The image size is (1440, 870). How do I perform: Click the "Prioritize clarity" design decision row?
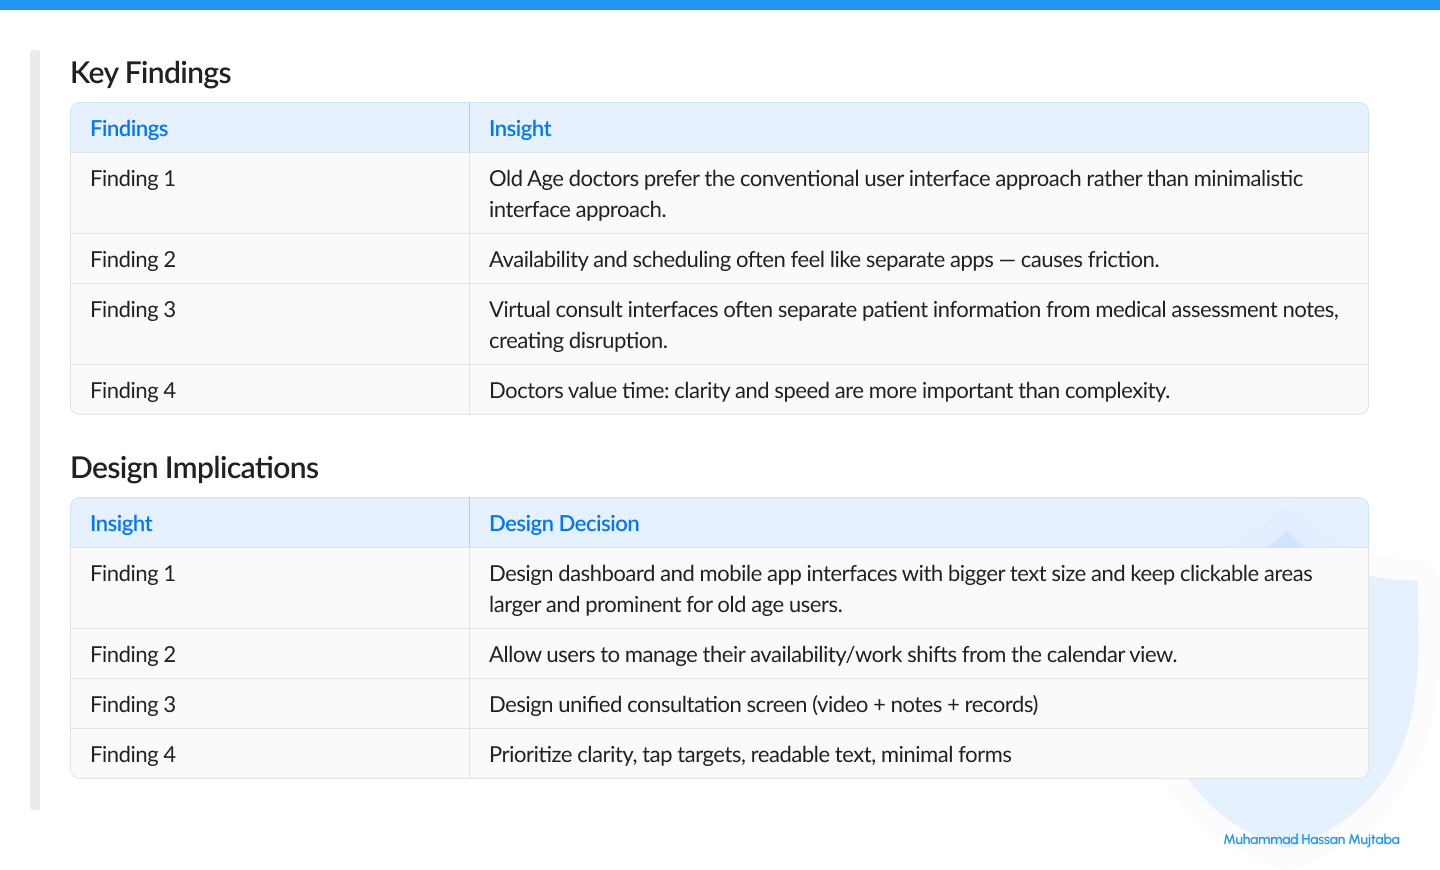coord(749,753)
